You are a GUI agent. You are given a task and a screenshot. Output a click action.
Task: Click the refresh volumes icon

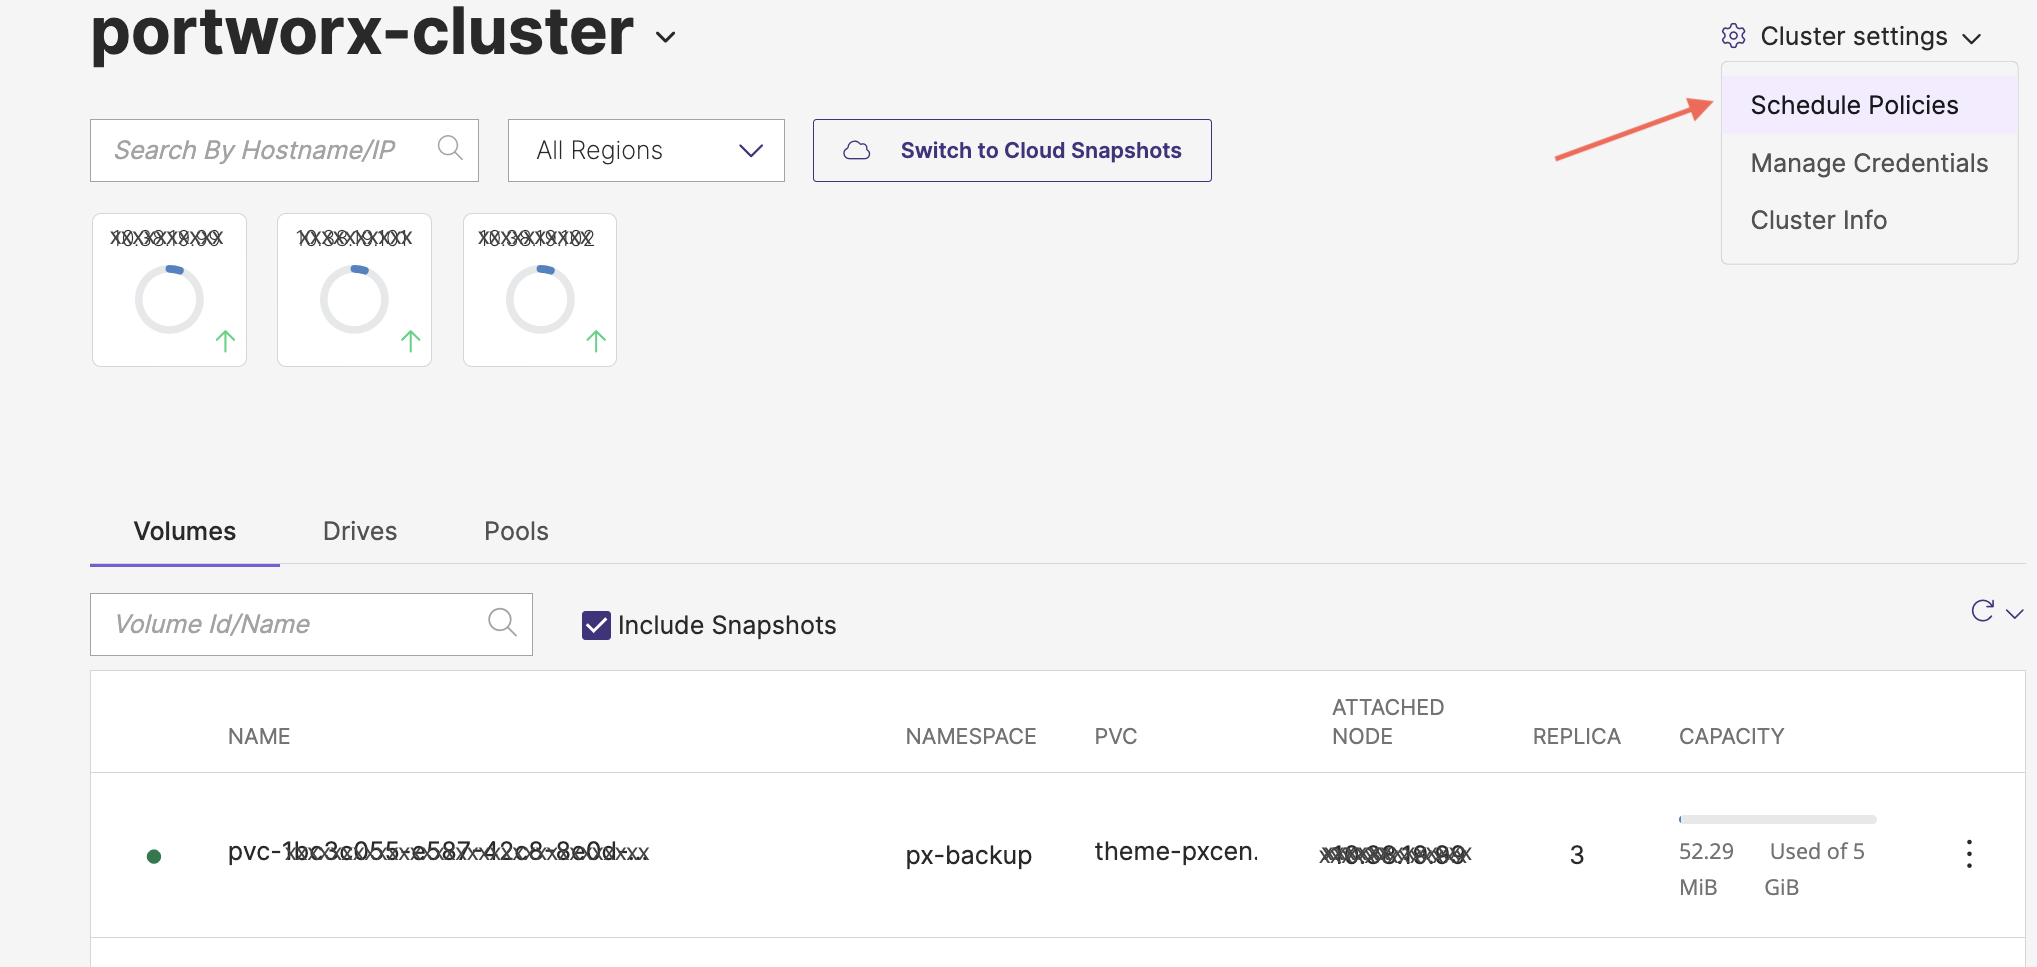(1982, 611)
